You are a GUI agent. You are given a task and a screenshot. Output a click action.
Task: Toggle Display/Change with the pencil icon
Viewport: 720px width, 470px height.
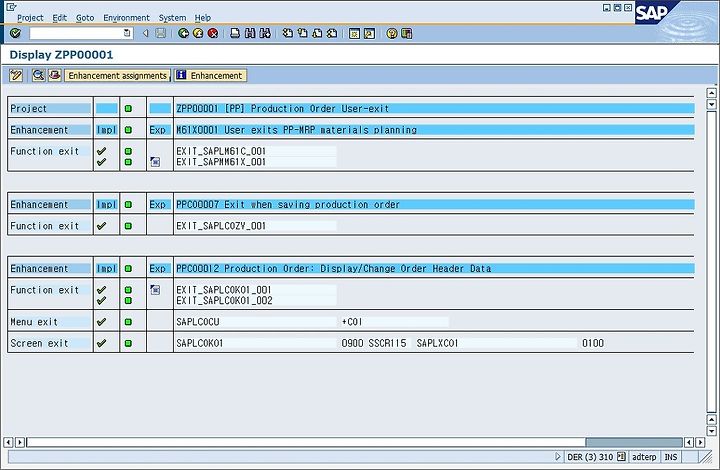click(16, 75)
